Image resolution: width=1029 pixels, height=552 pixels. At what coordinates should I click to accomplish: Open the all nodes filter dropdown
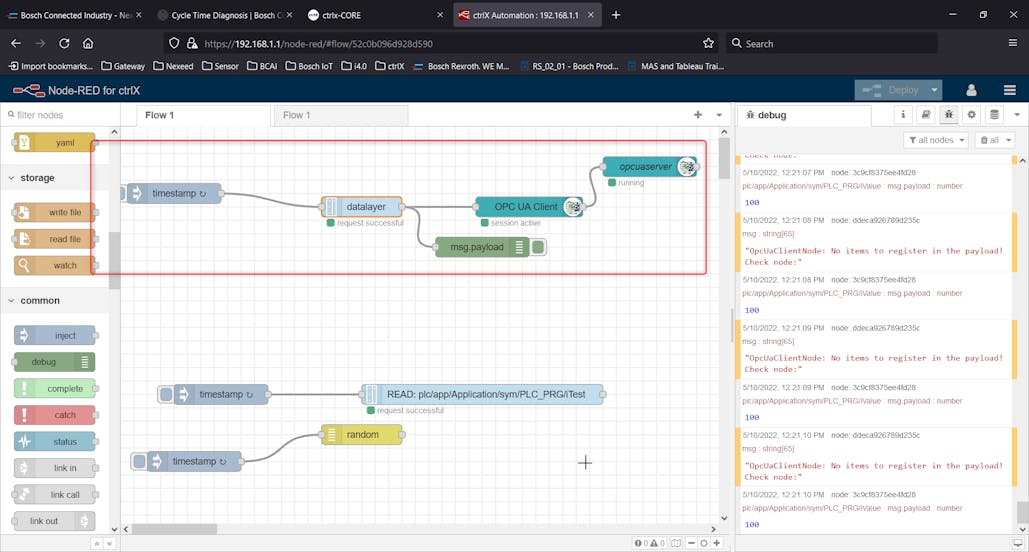click(x=935, y=140)
